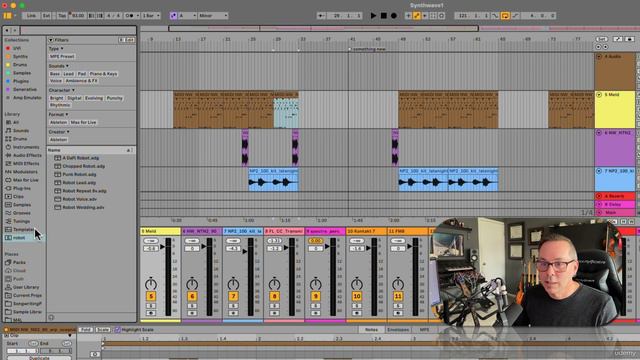Viewport: 640px width, 360px height.
Task: Click the time signature field
Action: coord(113,16)
